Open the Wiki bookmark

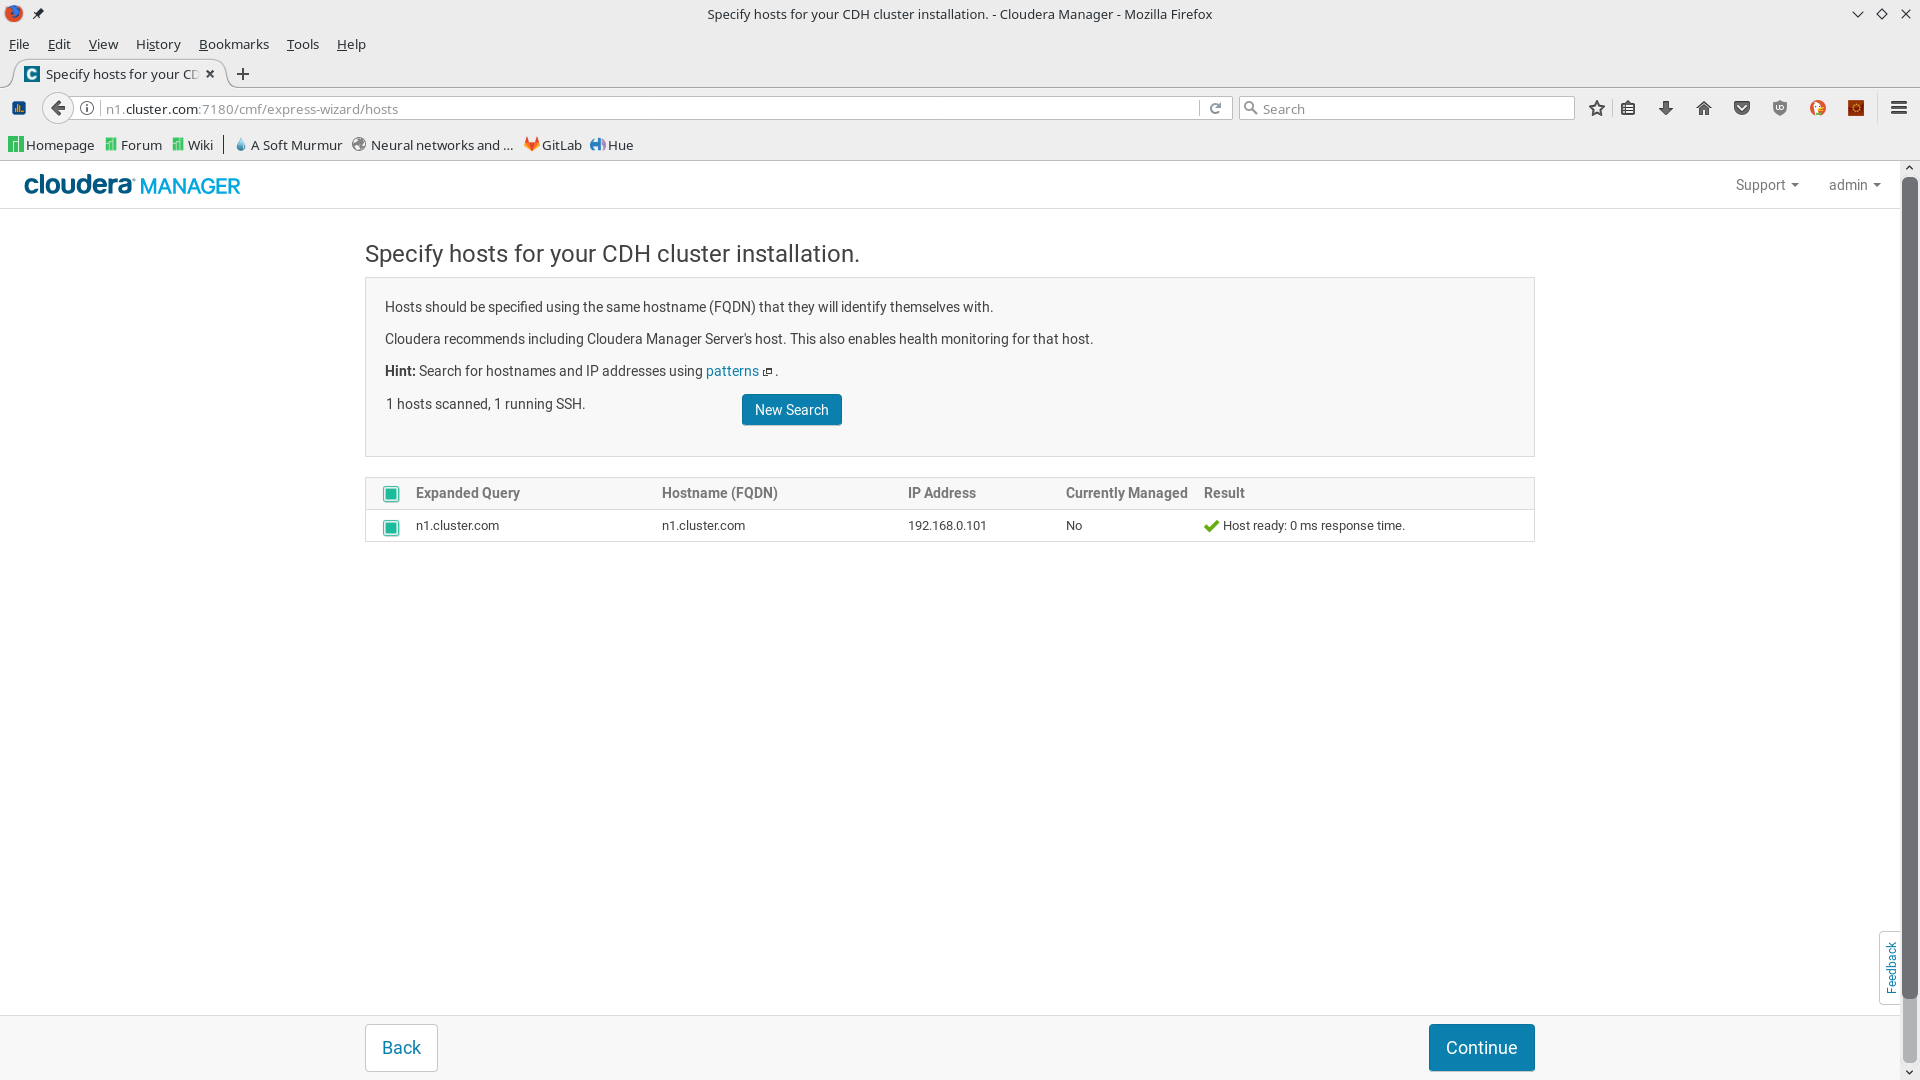(x=192, y=145)
